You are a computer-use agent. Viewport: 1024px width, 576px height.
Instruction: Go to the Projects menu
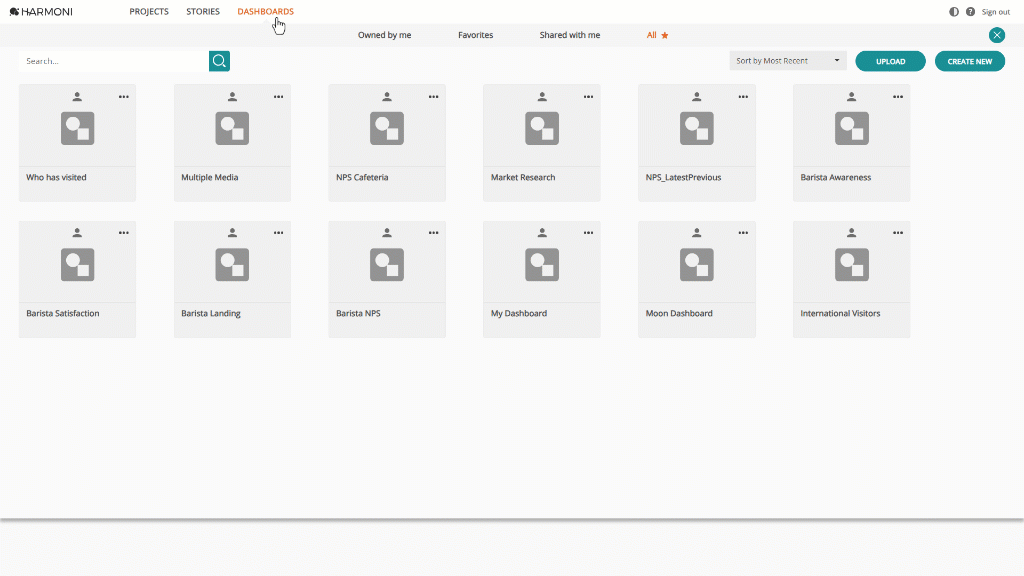coord(149,12)
